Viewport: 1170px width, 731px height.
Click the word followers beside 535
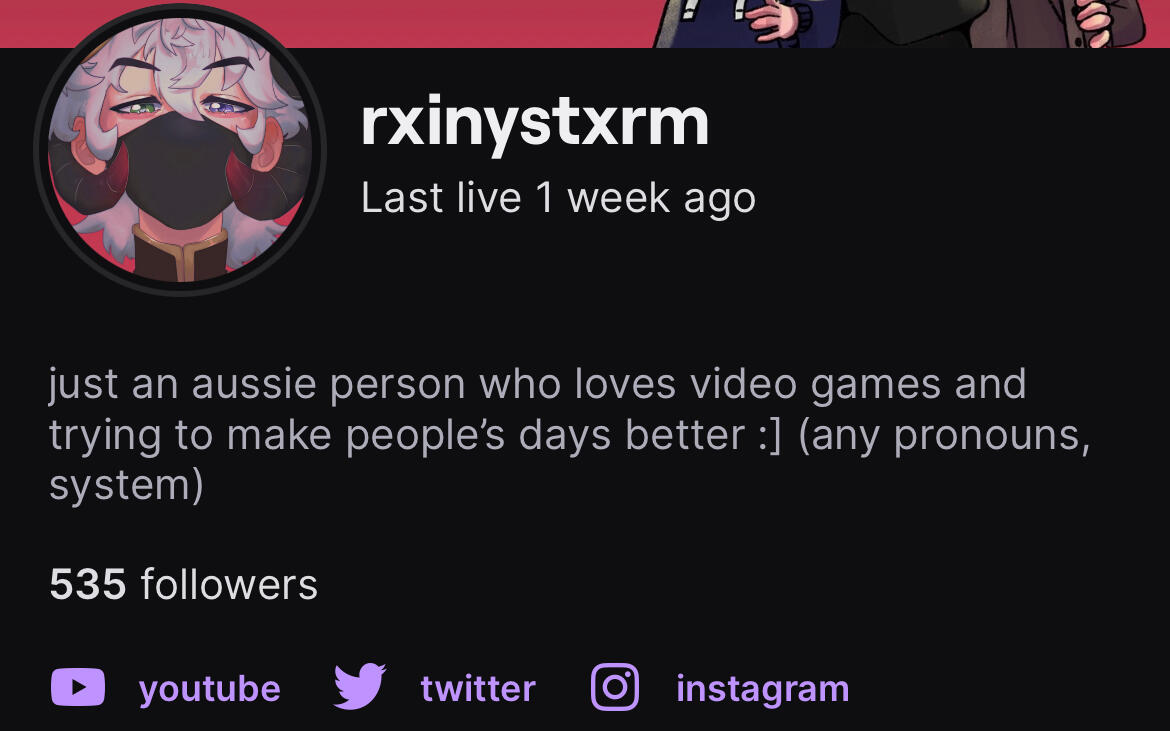pos(229,584)
